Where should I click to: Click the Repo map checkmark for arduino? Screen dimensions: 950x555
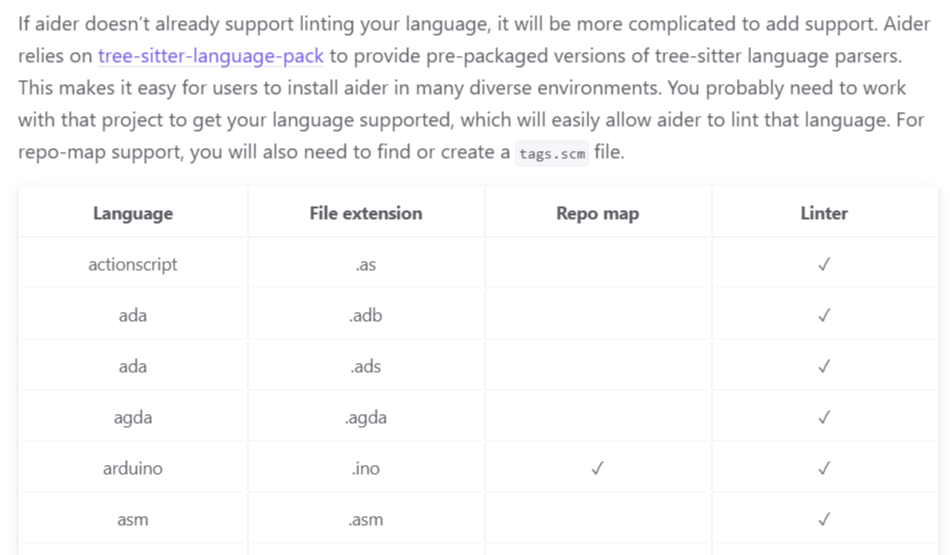(x=597, y=468)
